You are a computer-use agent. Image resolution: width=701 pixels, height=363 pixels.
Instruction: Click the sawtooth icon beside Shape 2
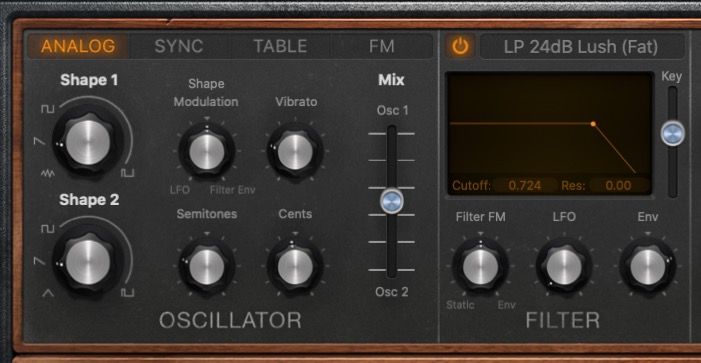click(x=40, y=261)
